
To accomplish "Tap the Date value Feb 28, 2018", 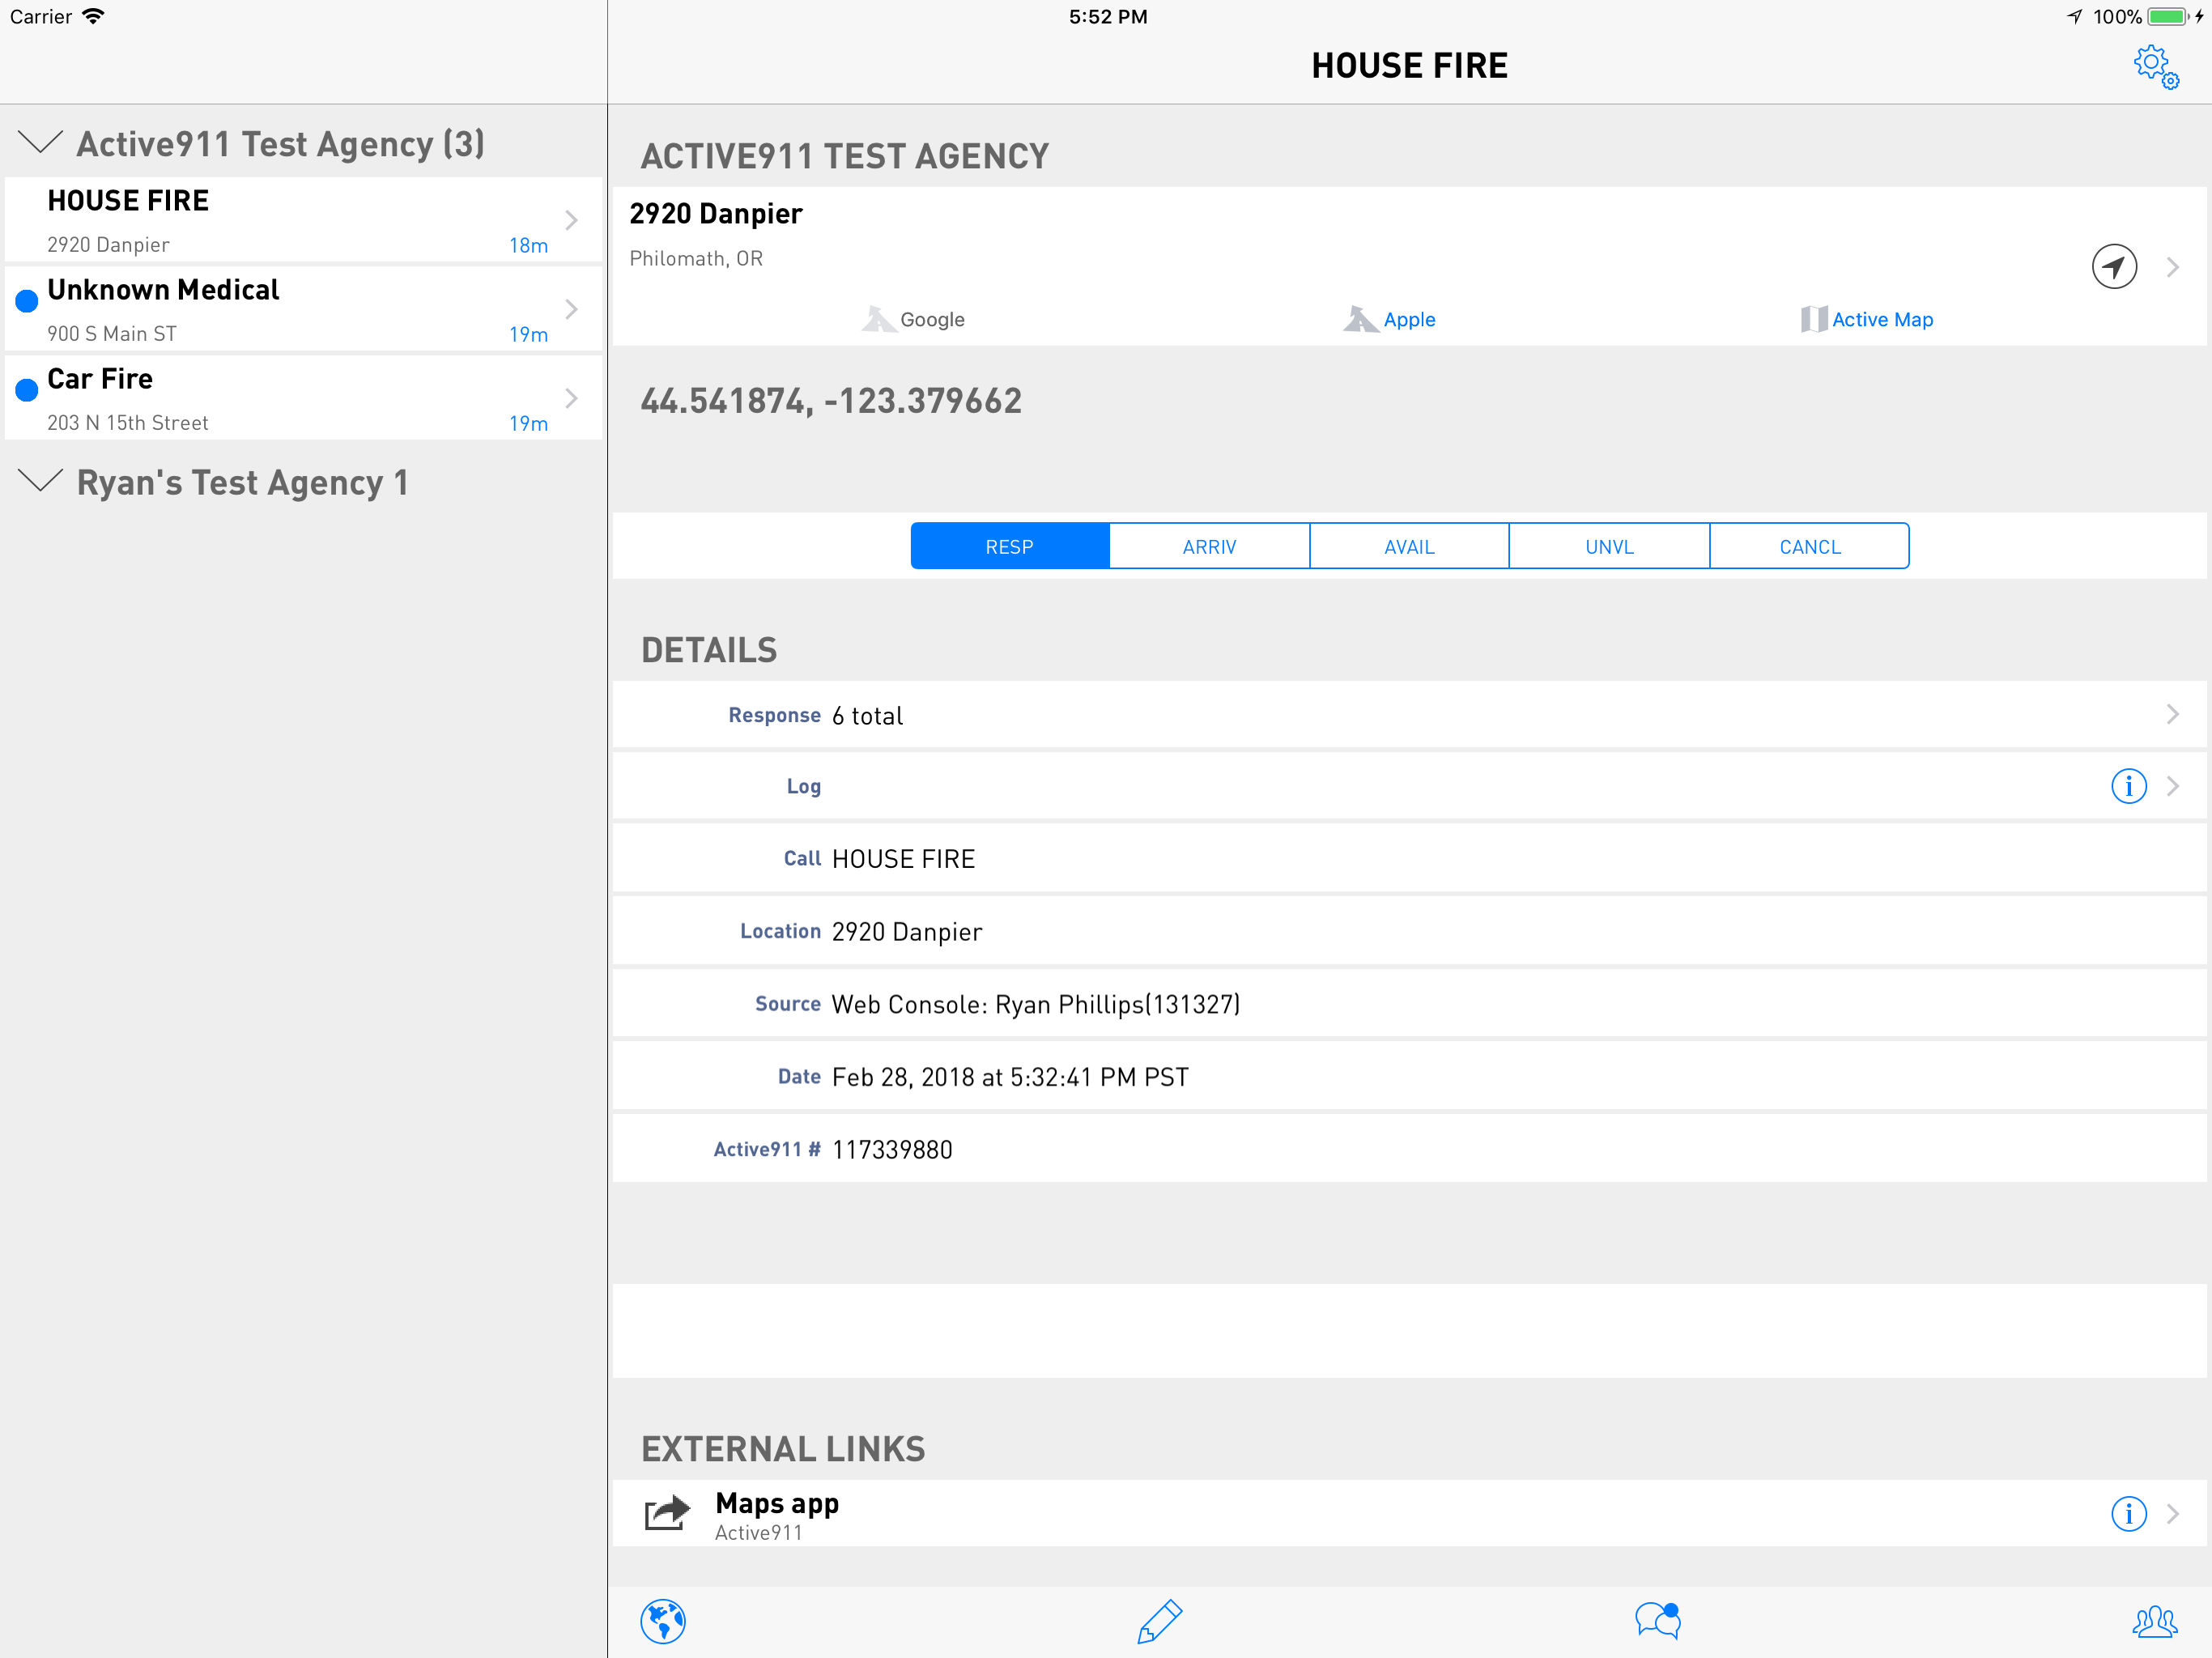I will pos(1010,1077).
